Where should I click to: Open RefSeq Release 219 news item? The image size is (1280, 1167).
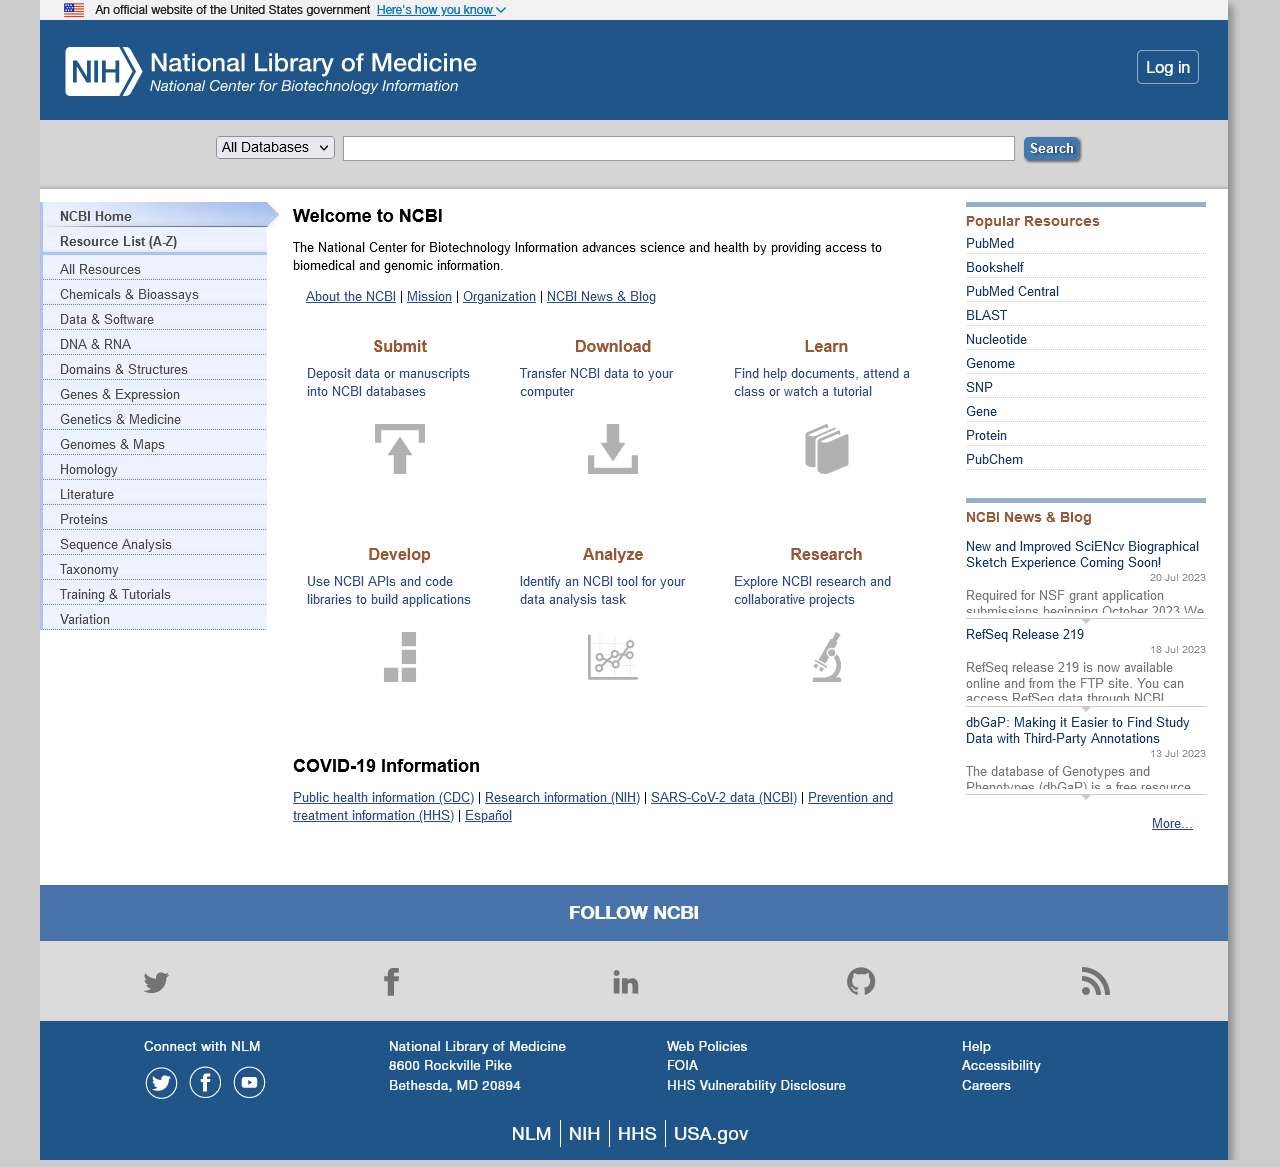(1025, 634)
